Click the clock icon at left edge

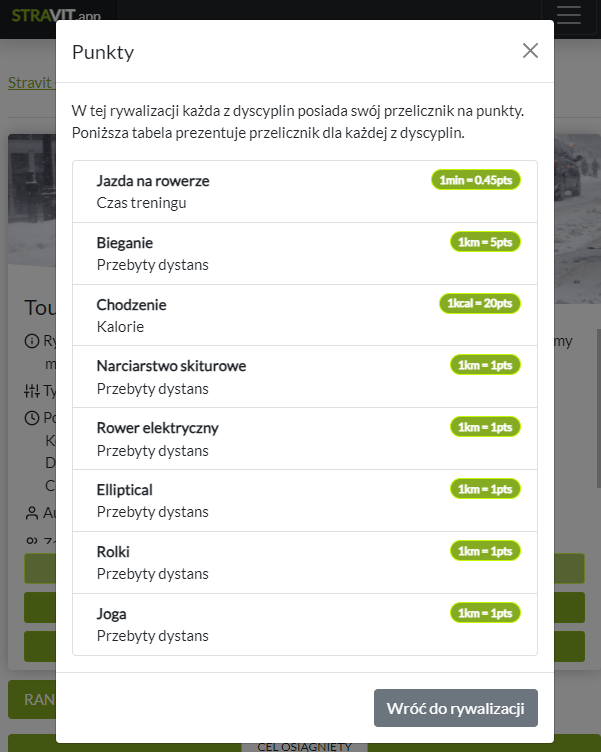tap(32, 417)
